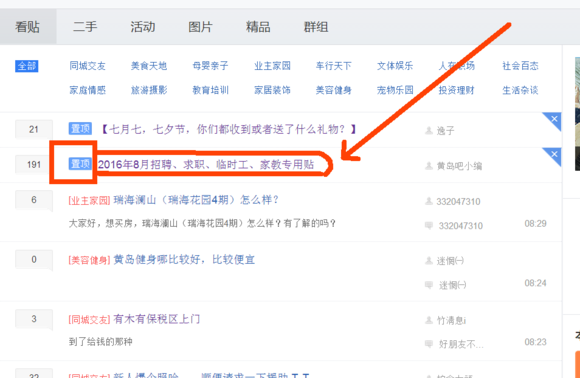Click last-reply icon beside 迷惘(-)
The image size is (580, 378).
coord(429,284)
